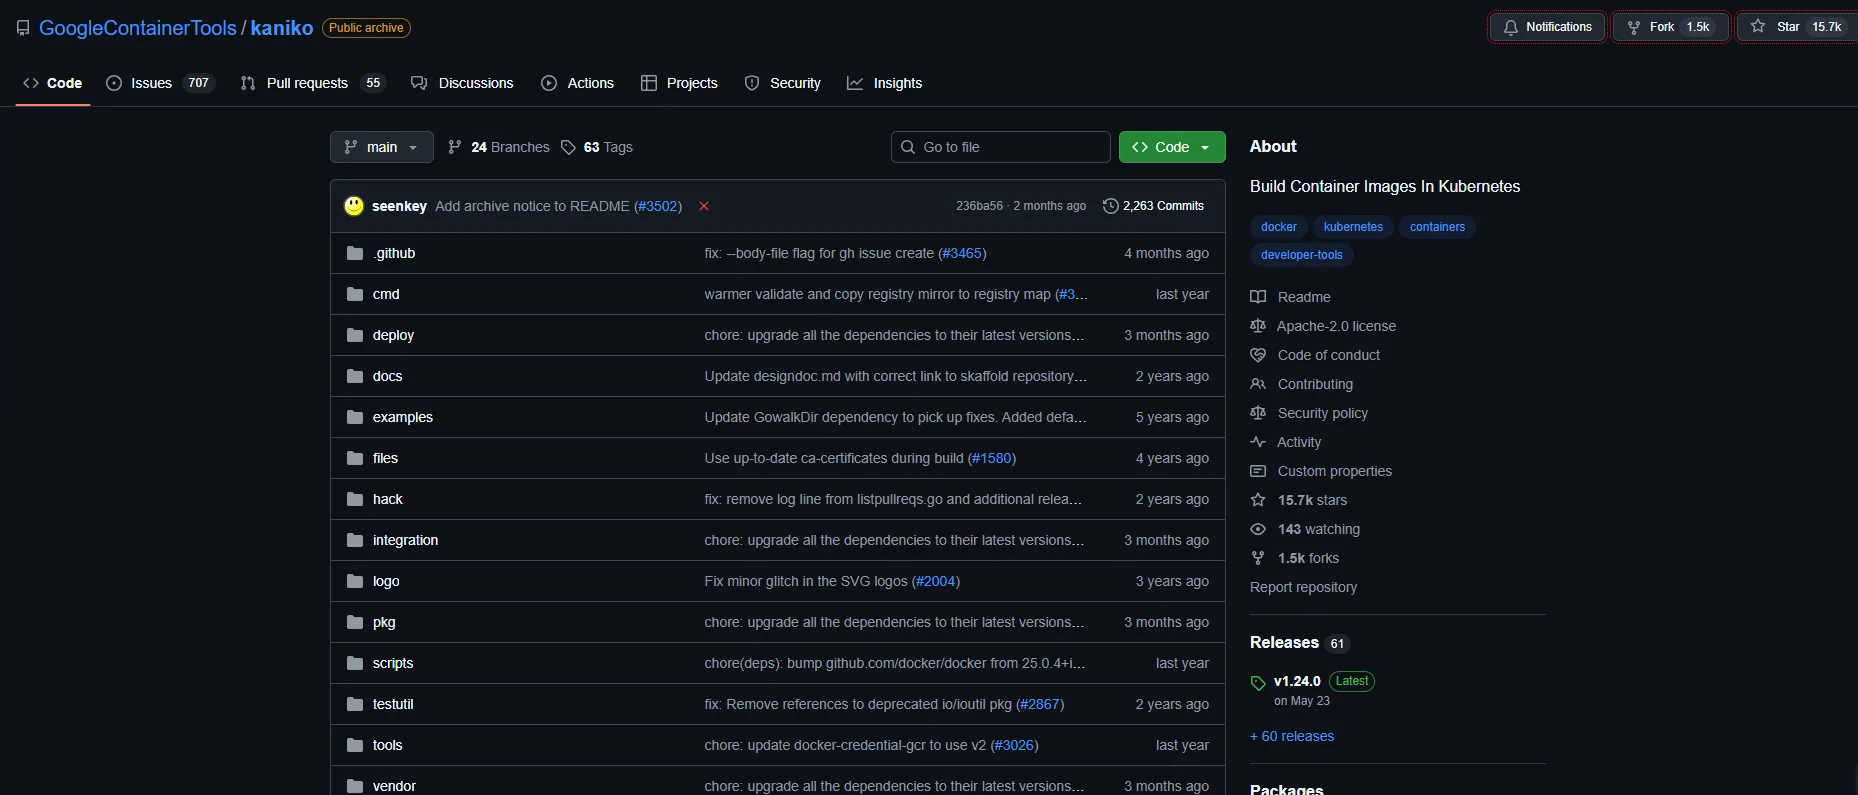The image size is (1858, 795).
Task: Open pull request #3465 link
Action: pos(962,253)
